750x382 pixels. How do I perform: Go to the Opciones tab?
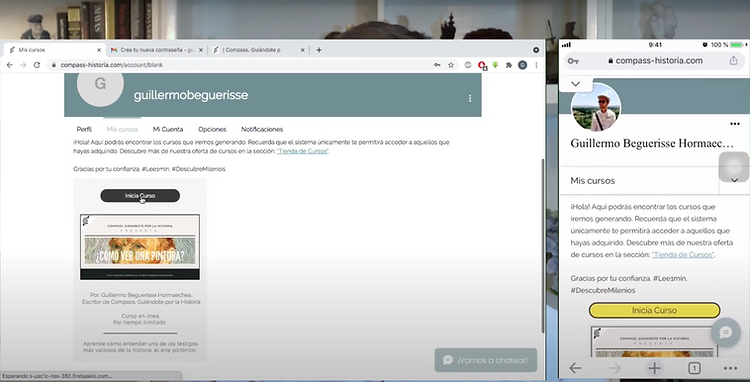[212, 129]
